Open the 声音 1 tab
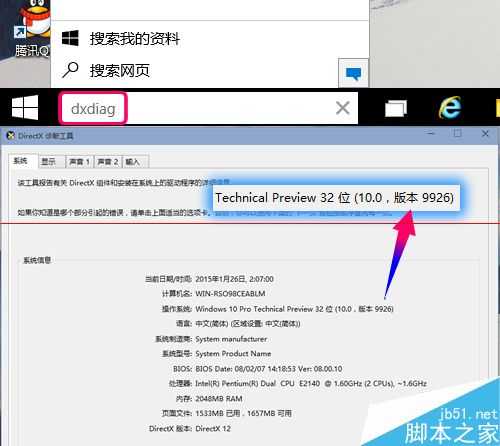 click(x=80, y=162)
